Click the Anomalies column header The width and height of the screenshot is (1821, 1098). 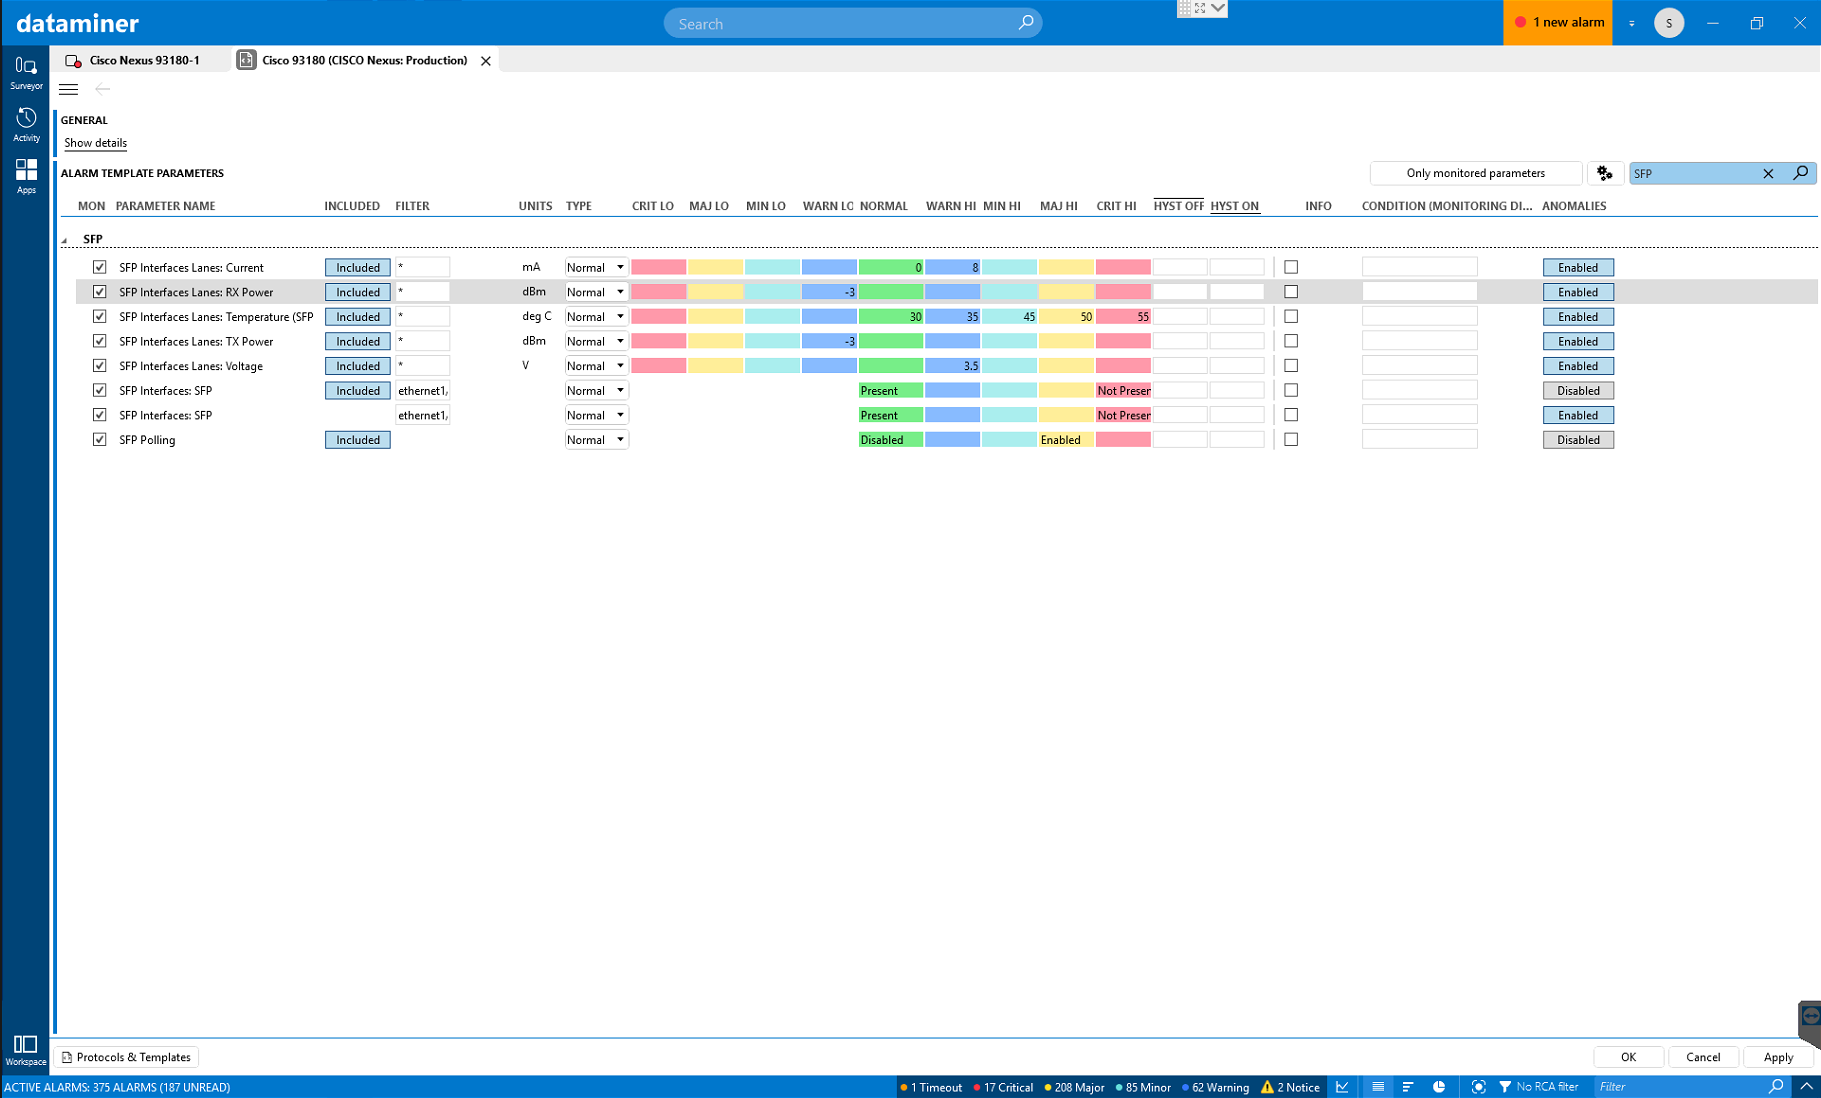click(1574, 206)
